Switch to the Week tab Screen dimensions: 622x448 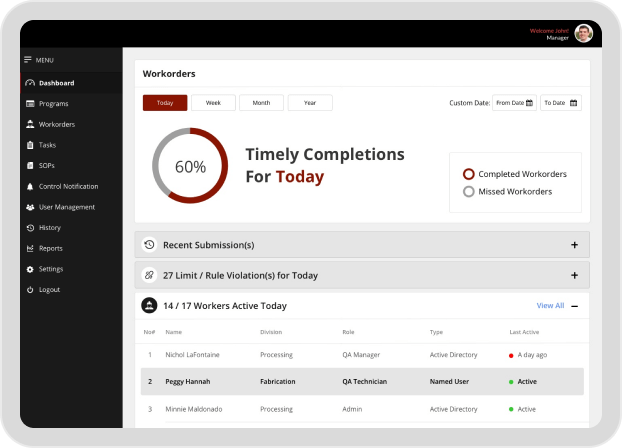[x=213, y=103]
